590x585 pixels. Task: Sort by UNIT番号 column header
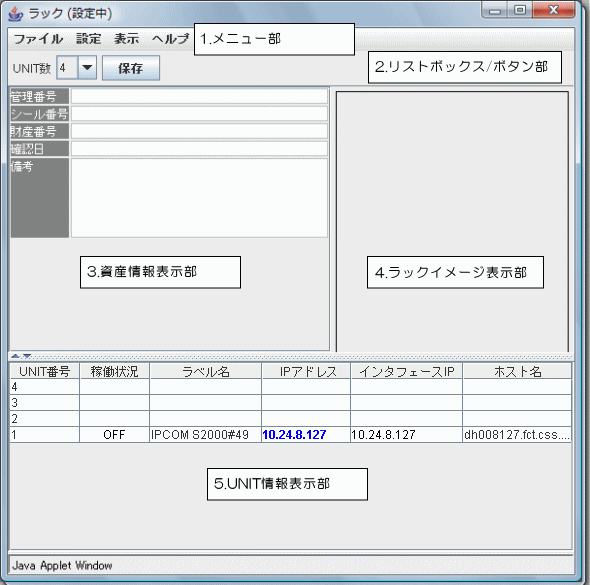pyautogui.click(x=45, y=371)
